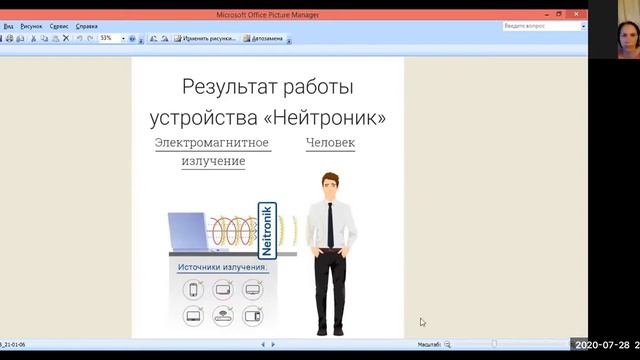
Task: Click the Изменить рисунки button
Action: click(x=205, y=38)
